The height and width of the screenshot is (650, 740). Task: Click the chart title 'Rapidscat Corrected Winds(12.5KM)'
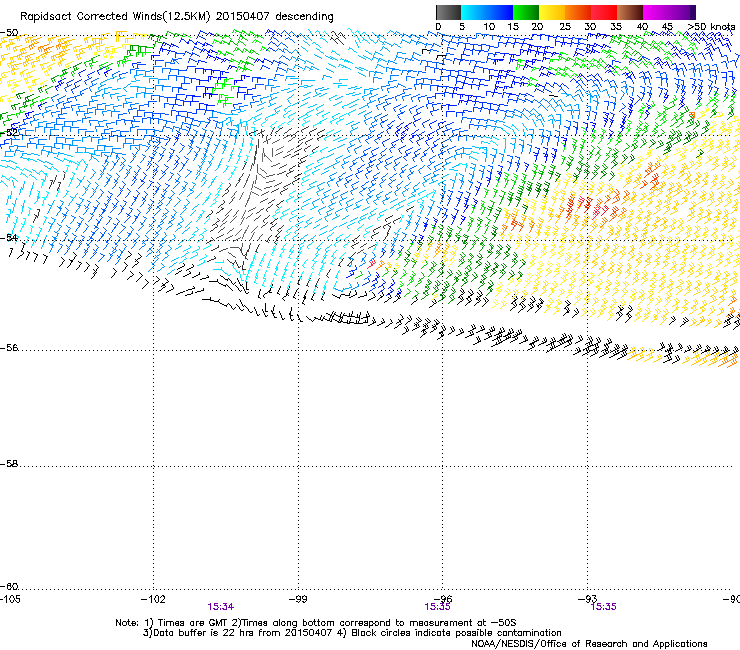115,17
